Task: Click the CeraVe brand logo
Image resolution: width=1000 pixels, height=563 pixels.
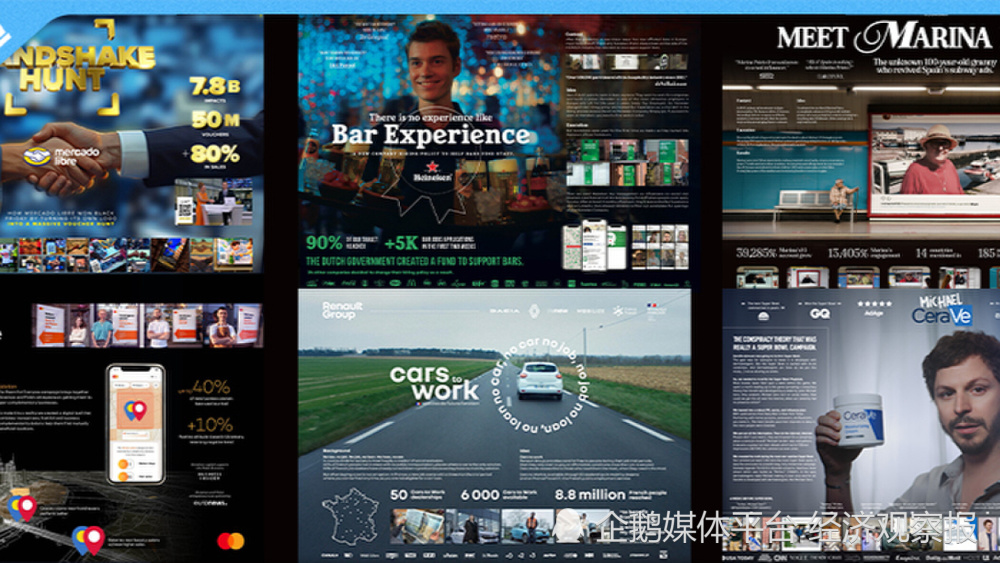Action: point(941,316)
